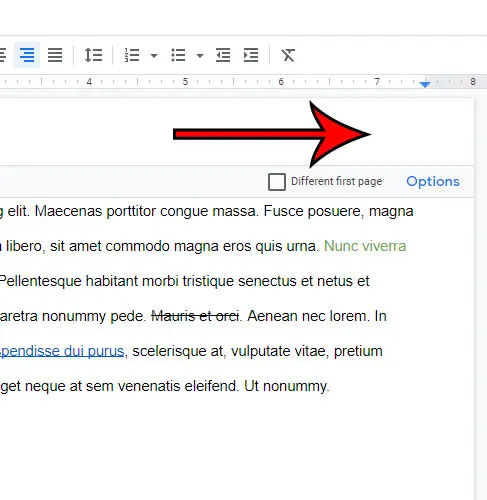This screenshot has width=487, height=500.
Task: Decrease indent of paragraph
Action: [223, 55]
